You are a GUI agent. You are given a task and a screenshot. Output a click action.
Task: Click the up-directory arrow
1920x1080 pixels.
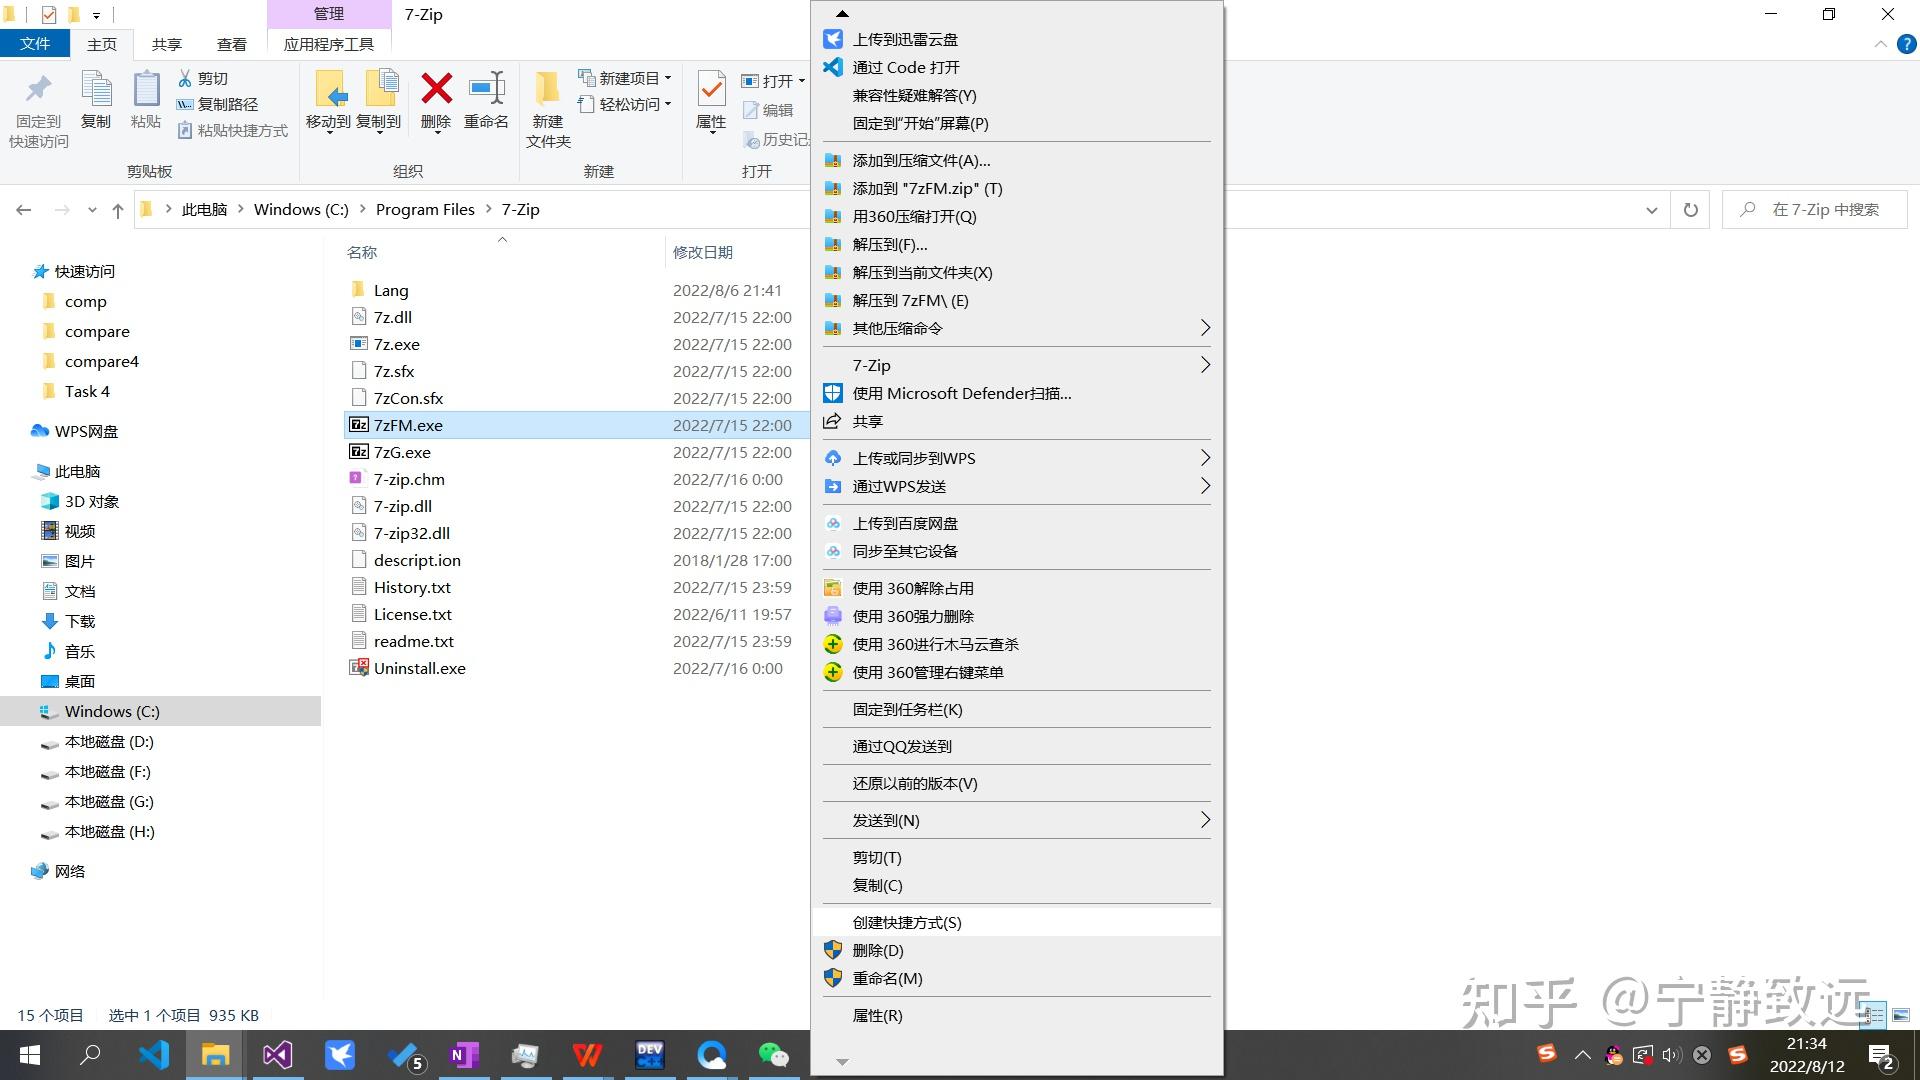pos(118,210)
